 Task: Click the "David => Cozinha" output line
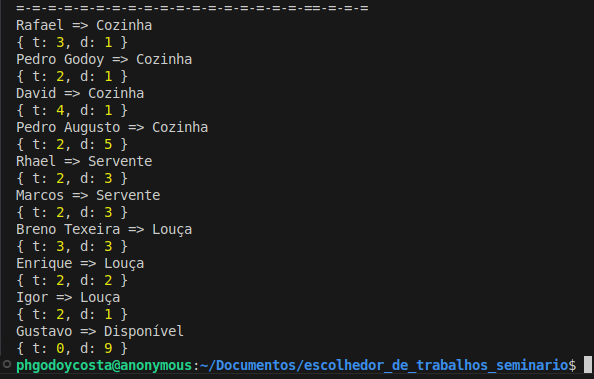(80, 93)
